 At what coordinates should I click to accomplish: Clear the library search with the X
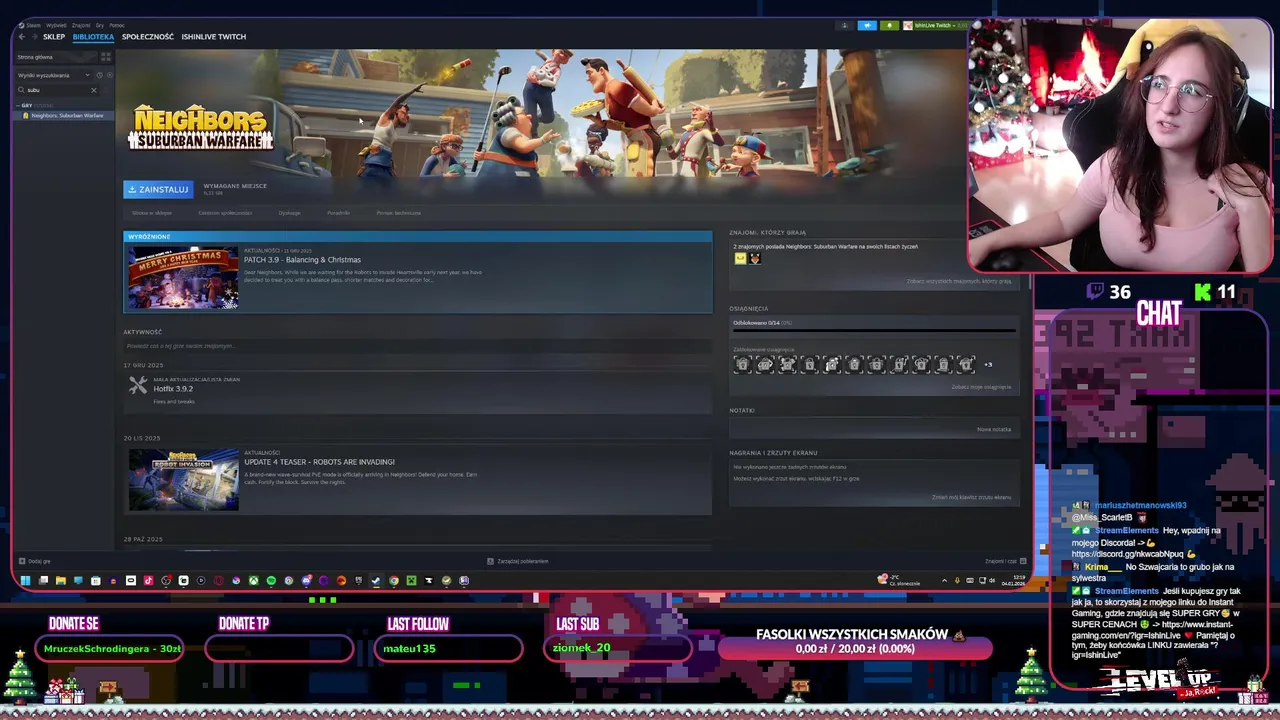[94, 90]
